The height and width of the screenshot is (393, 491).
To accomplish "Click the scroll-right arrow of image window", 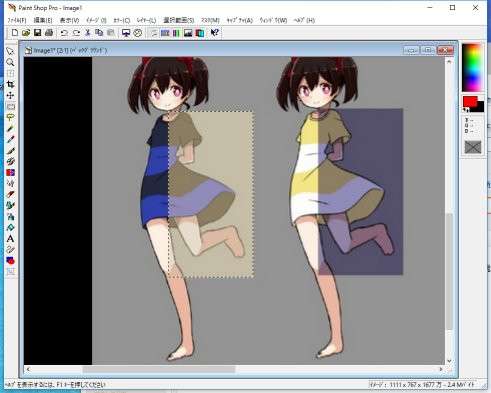I will click(441, 369).
